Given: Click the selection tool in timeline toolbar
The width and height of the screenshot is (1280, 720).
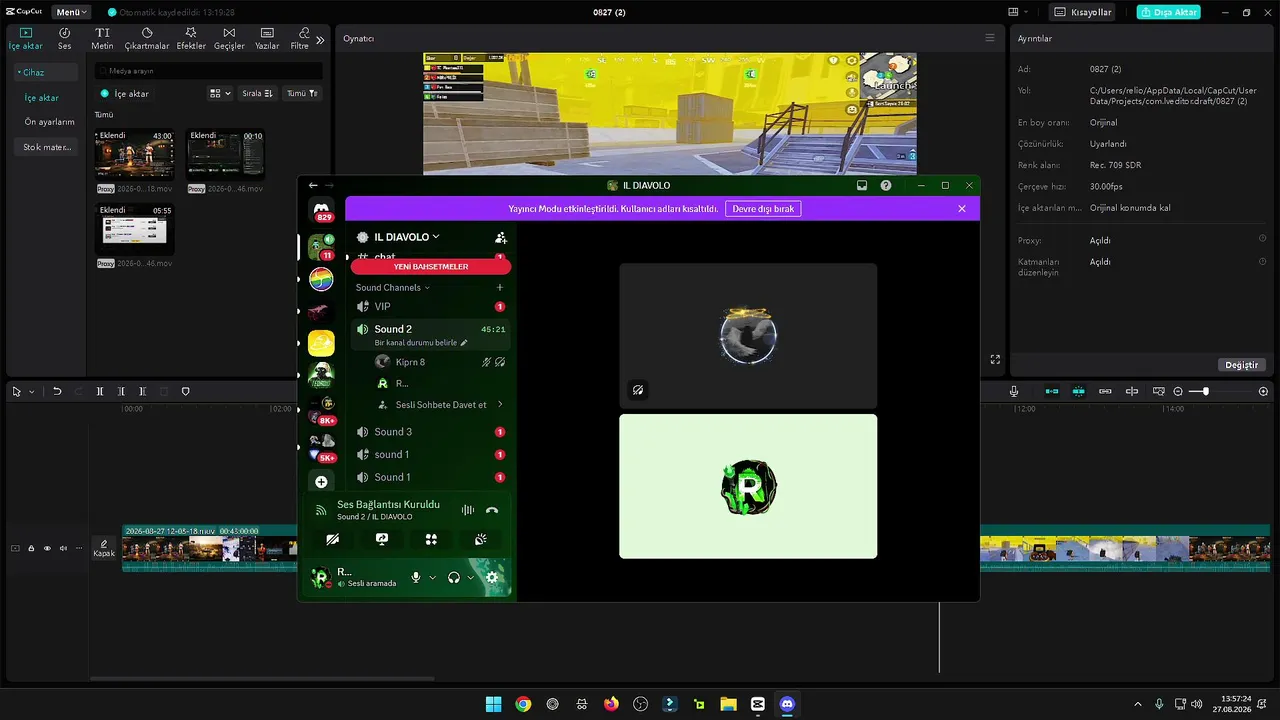Looking at the screenshot, I should 16,391.
